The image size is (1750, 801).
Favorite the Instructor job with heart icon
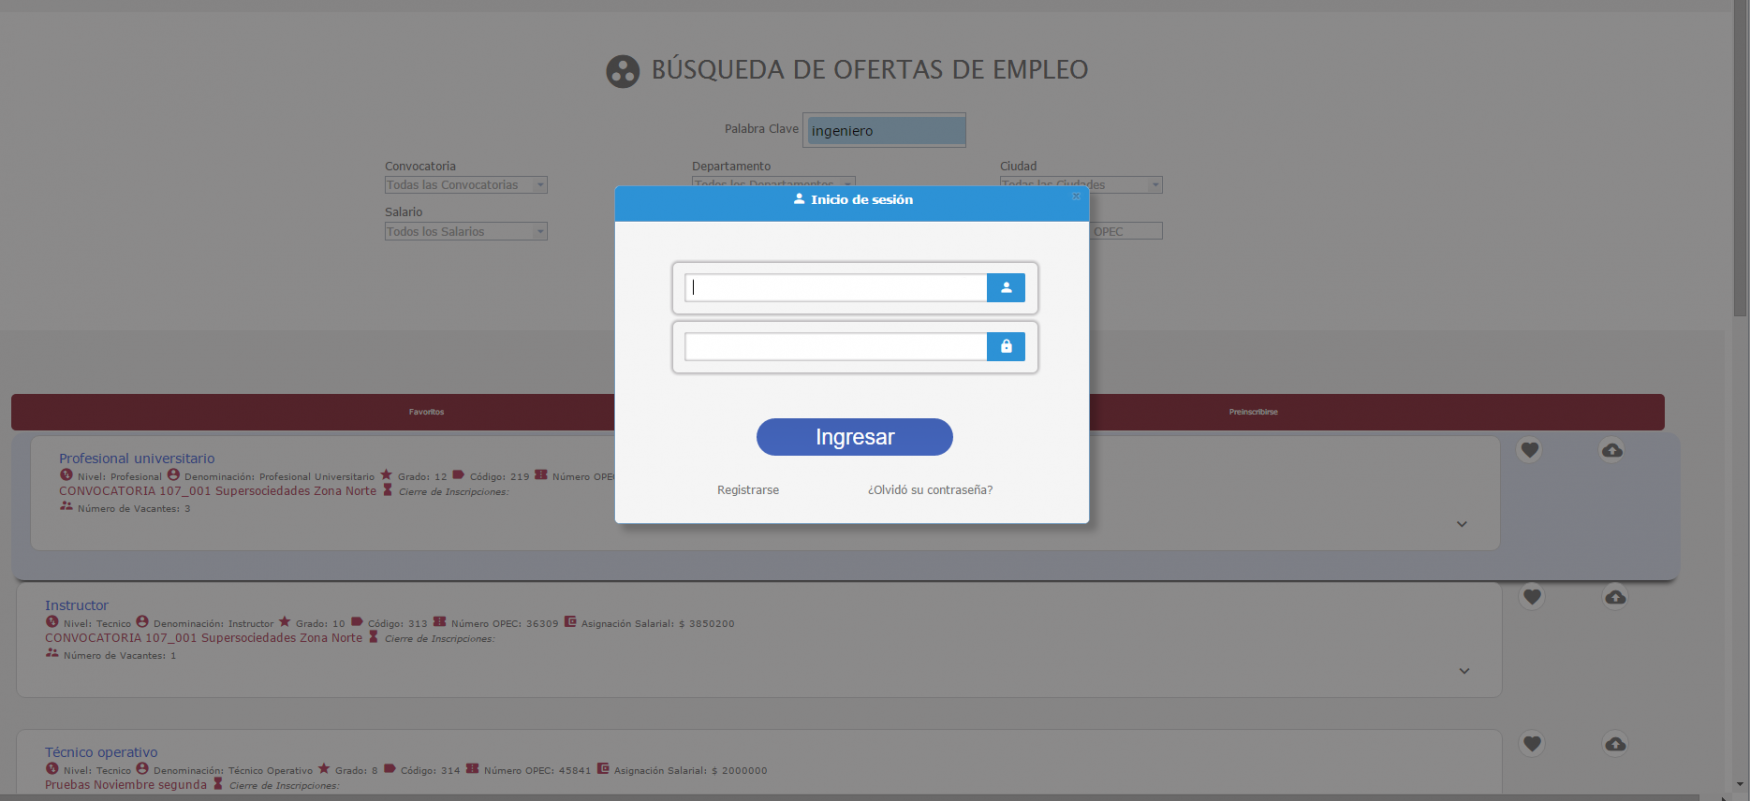[1531, 597]
